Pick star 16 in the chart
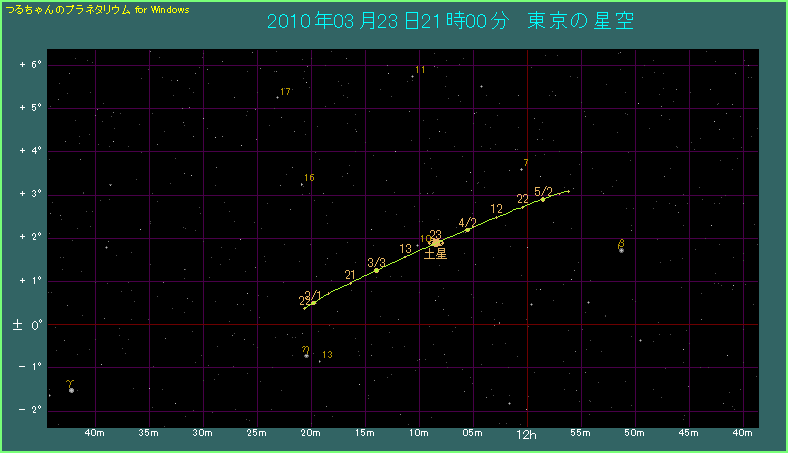788x453 pixels. click(x=302, y=184)
